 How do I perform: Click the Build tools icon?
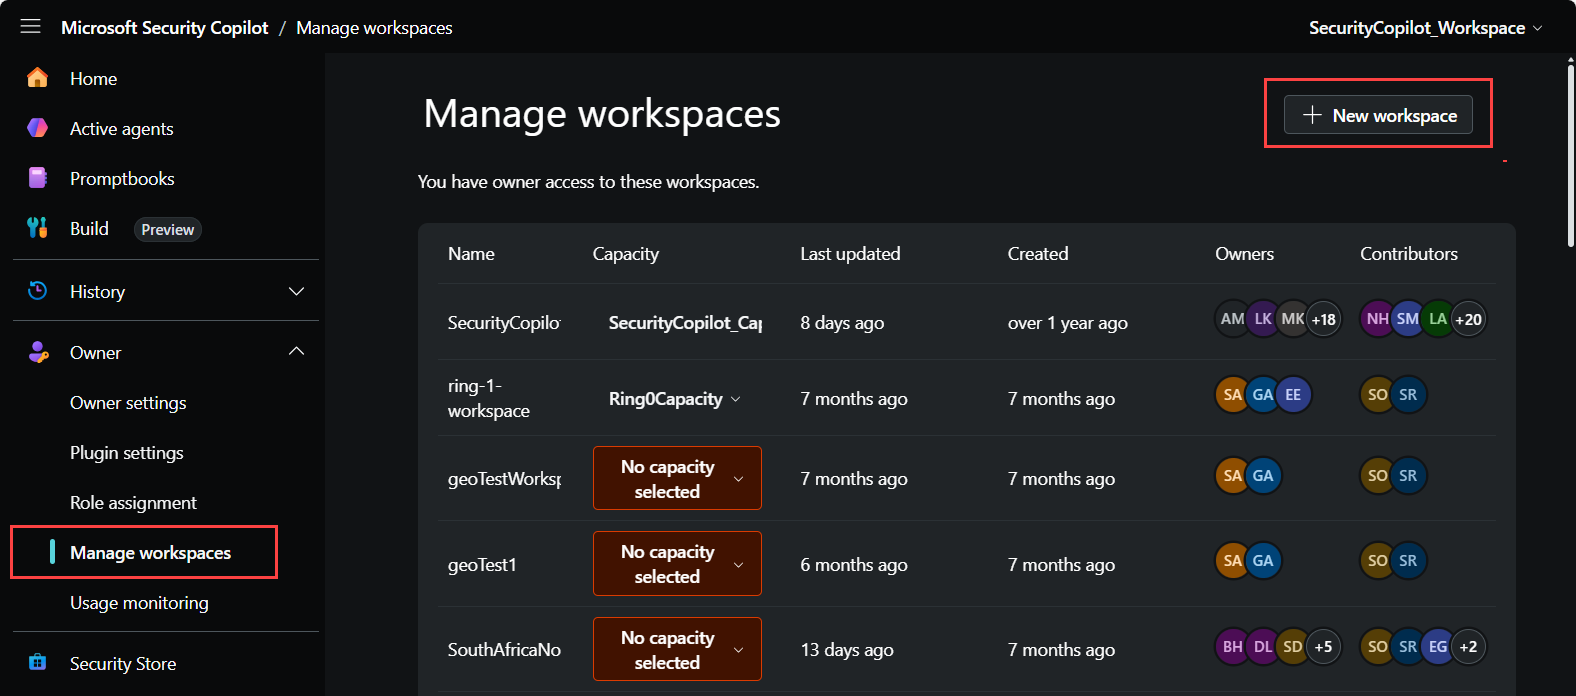tap(38, 228)
